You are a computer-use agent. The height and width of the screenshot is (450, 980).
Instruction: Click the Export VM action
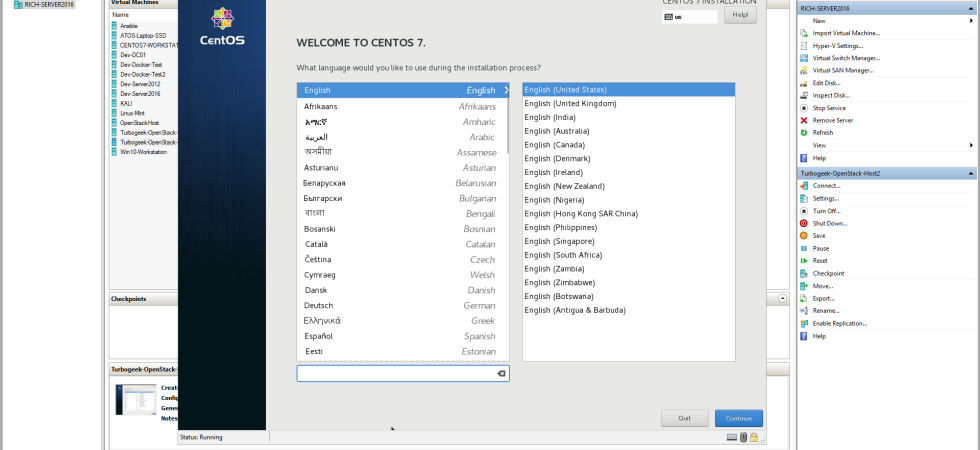tap(823, 298)
